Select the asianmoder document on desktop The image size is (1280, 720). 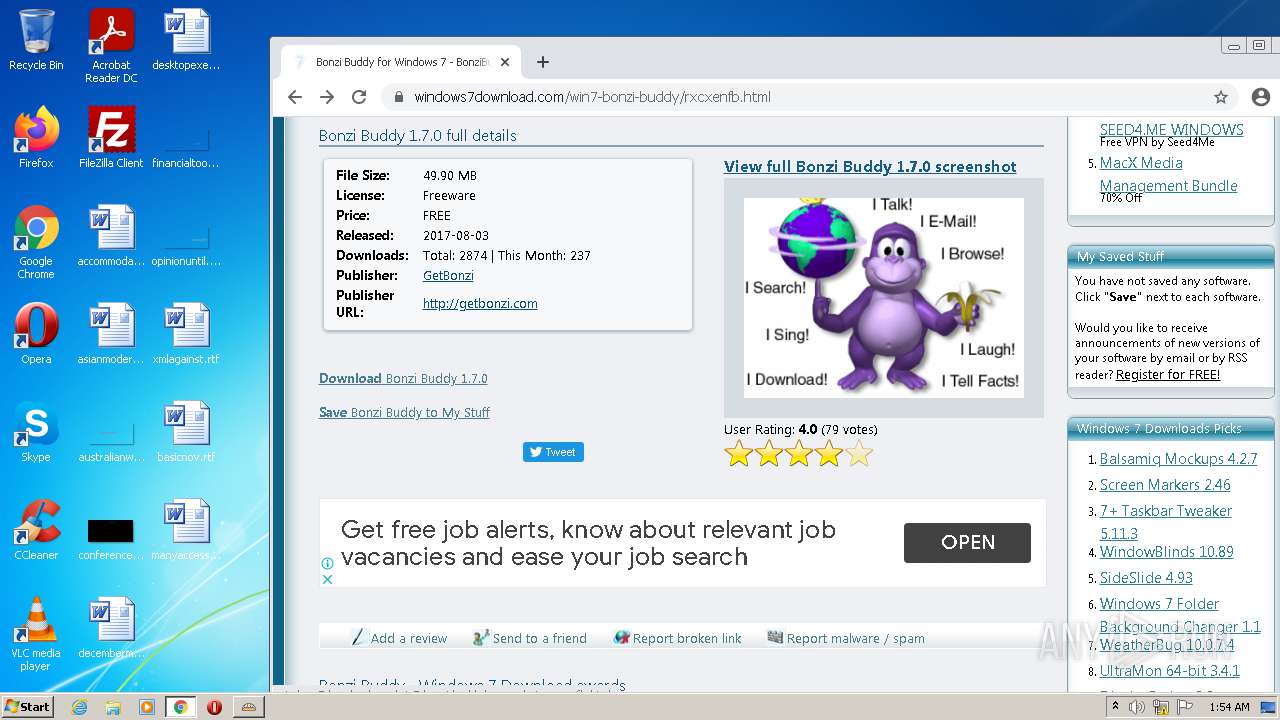pyautogui.click(x=111, y=334)
